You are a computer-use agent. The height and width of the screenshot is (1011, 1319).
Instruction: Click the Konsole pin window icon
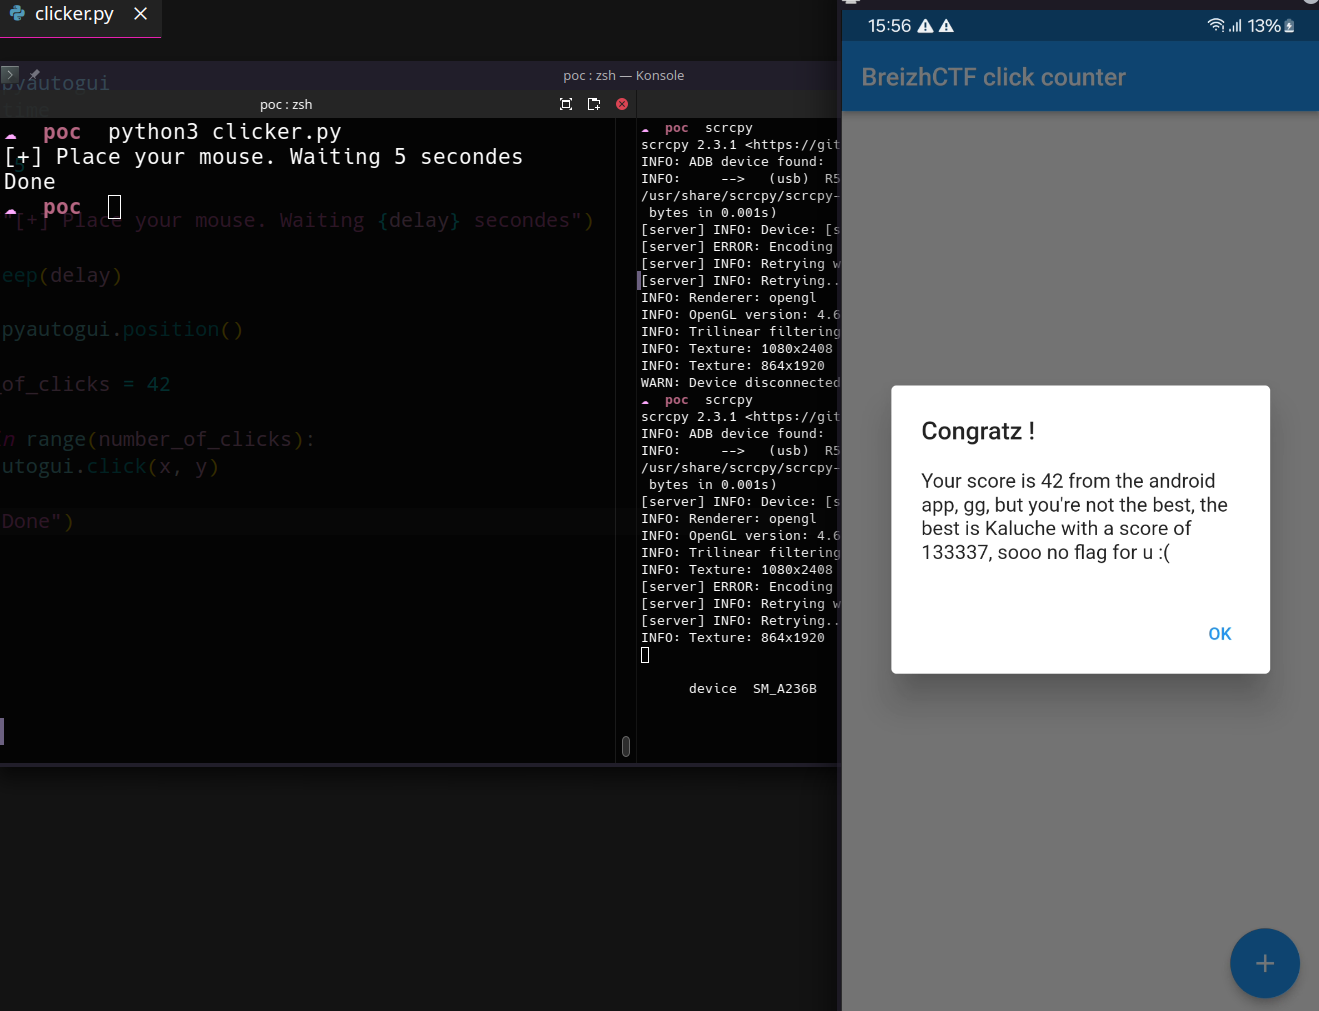pyautogui.click(x=34, y=75)
